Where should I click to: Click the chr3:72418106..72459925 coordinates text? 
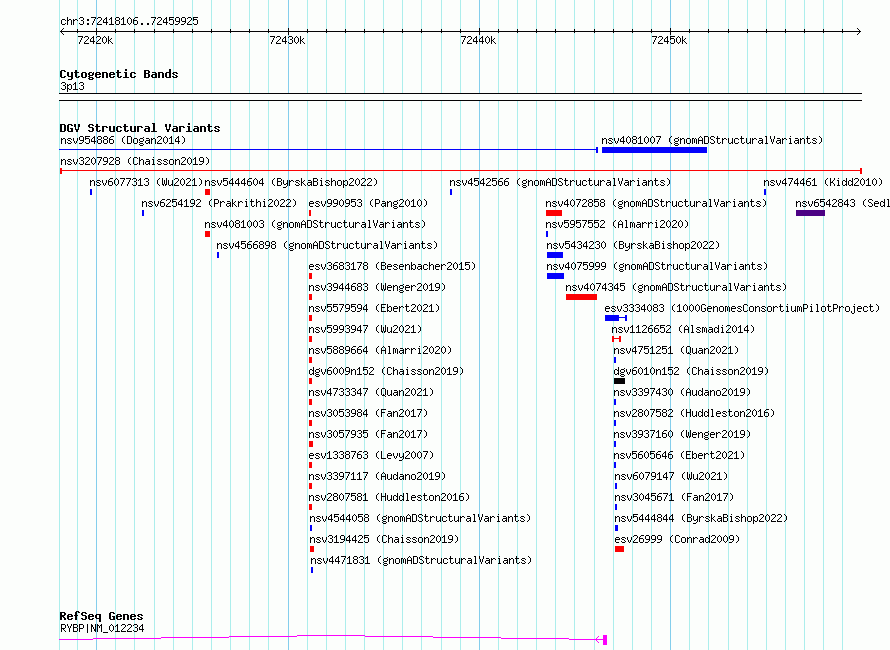[129, 22]
